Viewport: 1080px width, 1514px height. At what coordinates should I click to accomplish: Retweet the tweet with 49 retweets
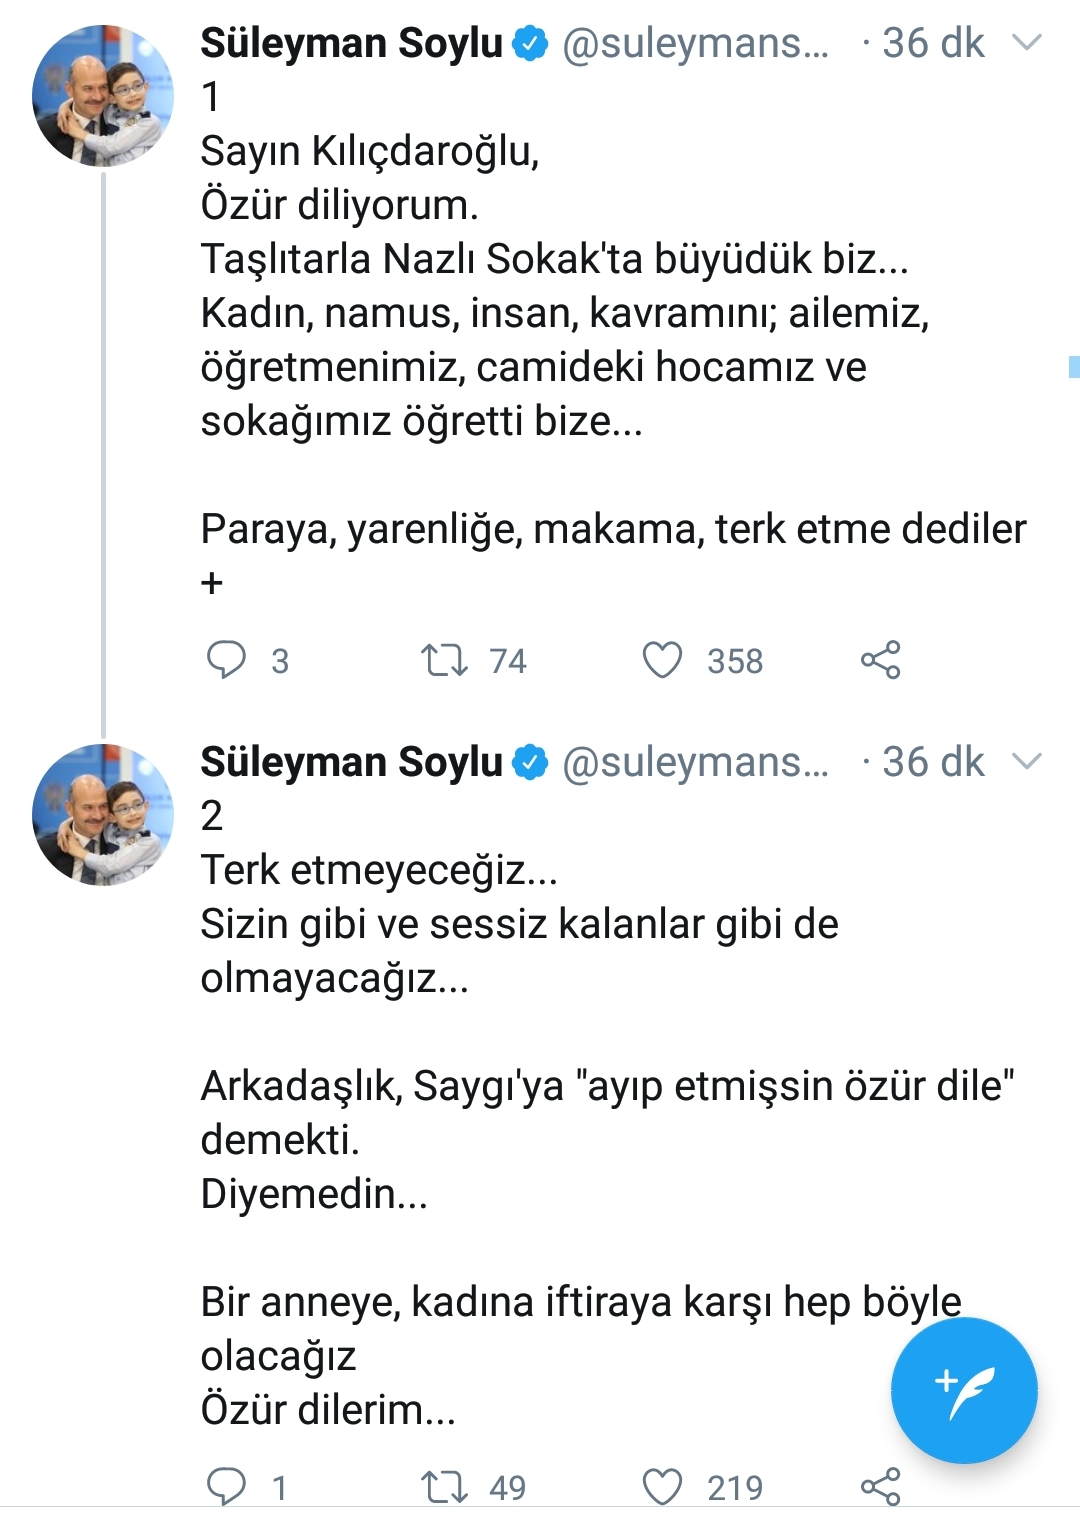click(x=444, y=1486)
